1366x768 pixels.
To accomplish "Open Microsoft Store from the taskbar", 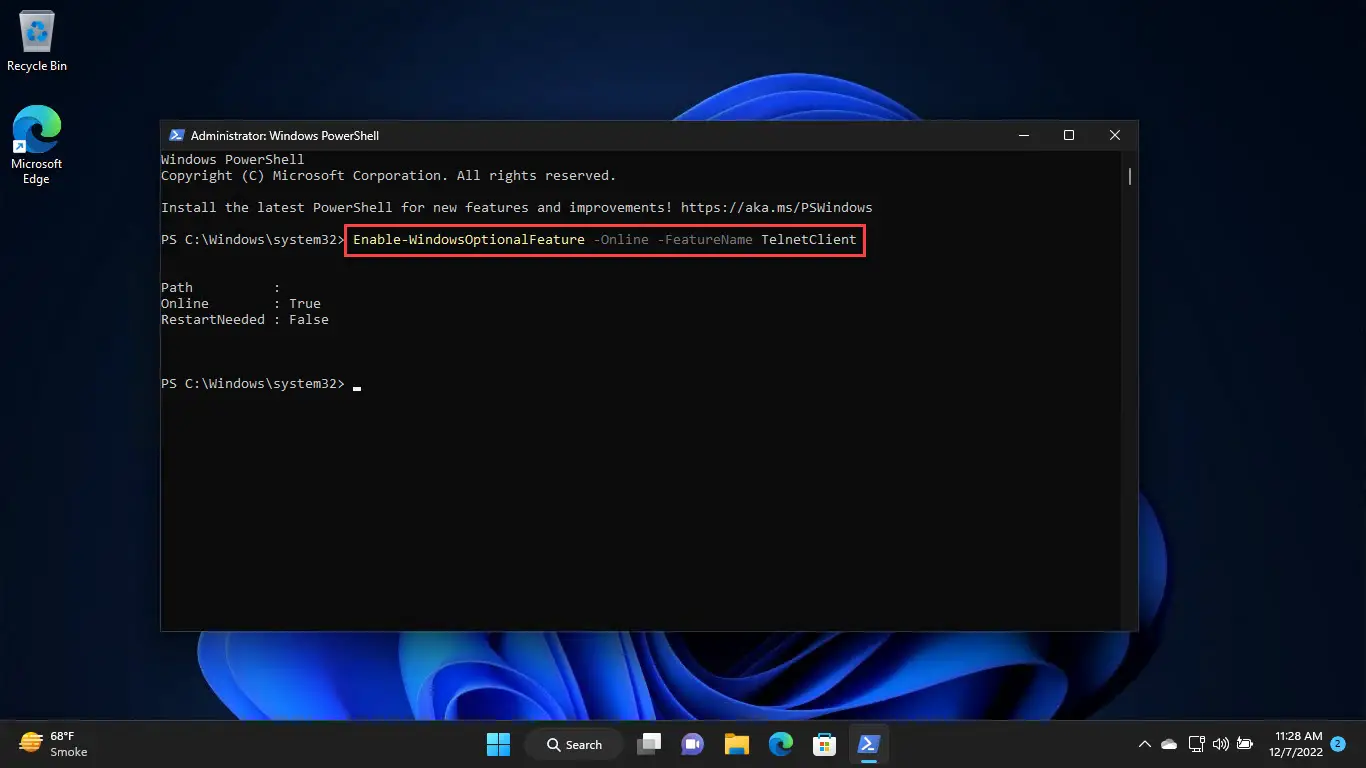I will 824,744.
